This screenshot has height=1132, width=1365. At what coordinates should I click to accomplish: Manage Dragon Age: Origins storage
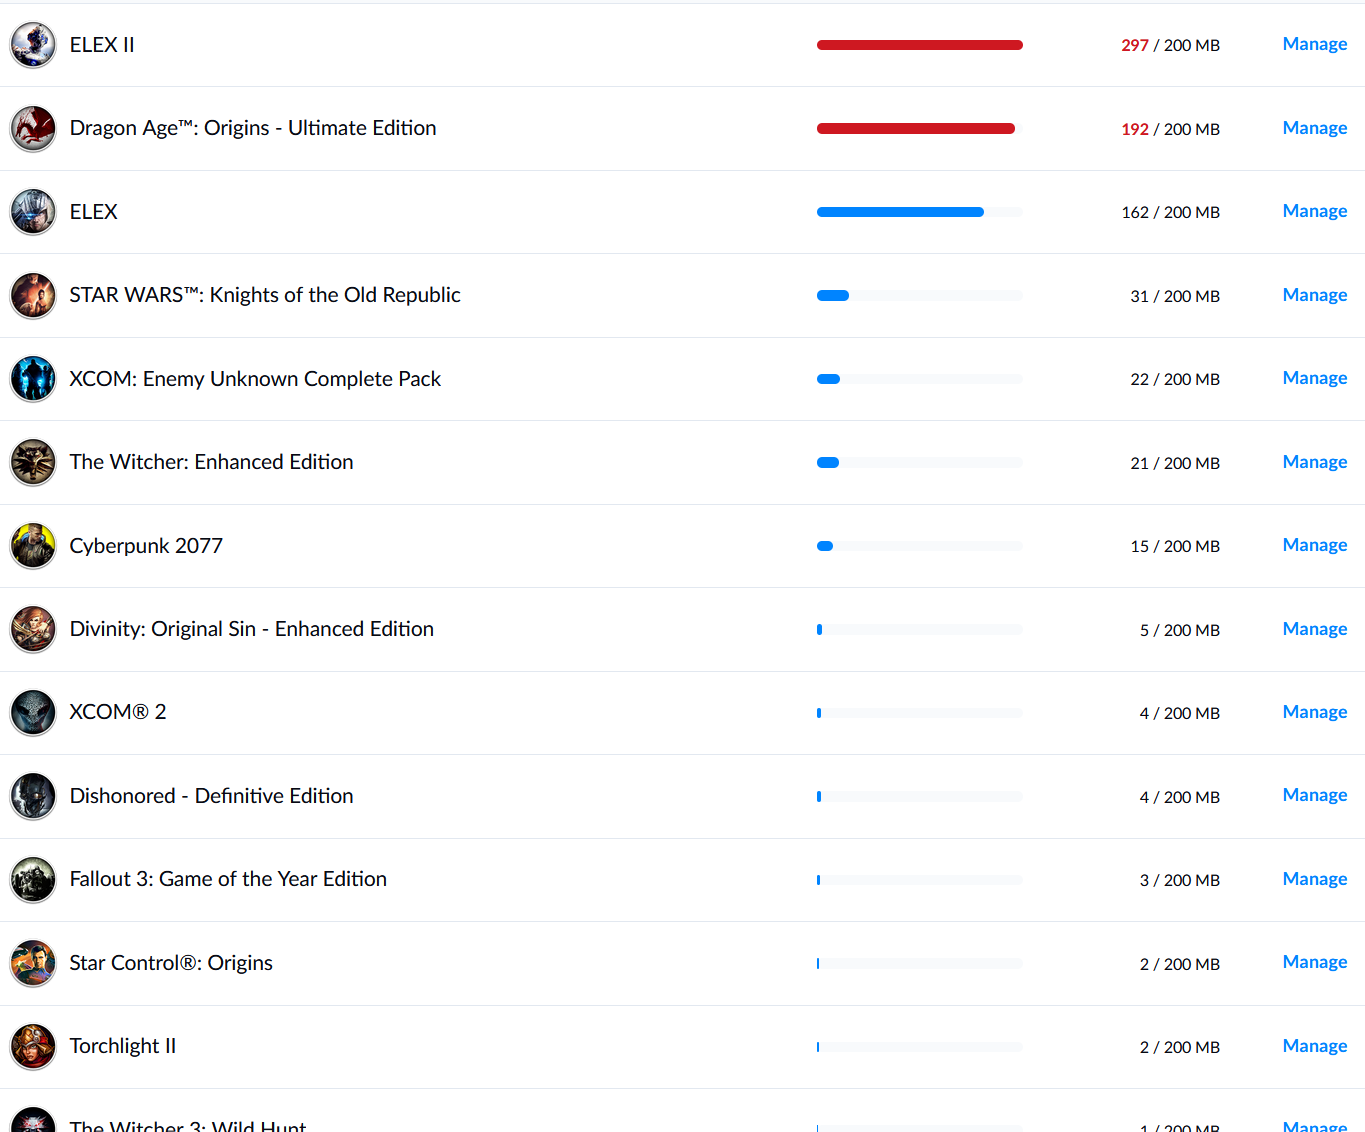tap(1315, 128)
